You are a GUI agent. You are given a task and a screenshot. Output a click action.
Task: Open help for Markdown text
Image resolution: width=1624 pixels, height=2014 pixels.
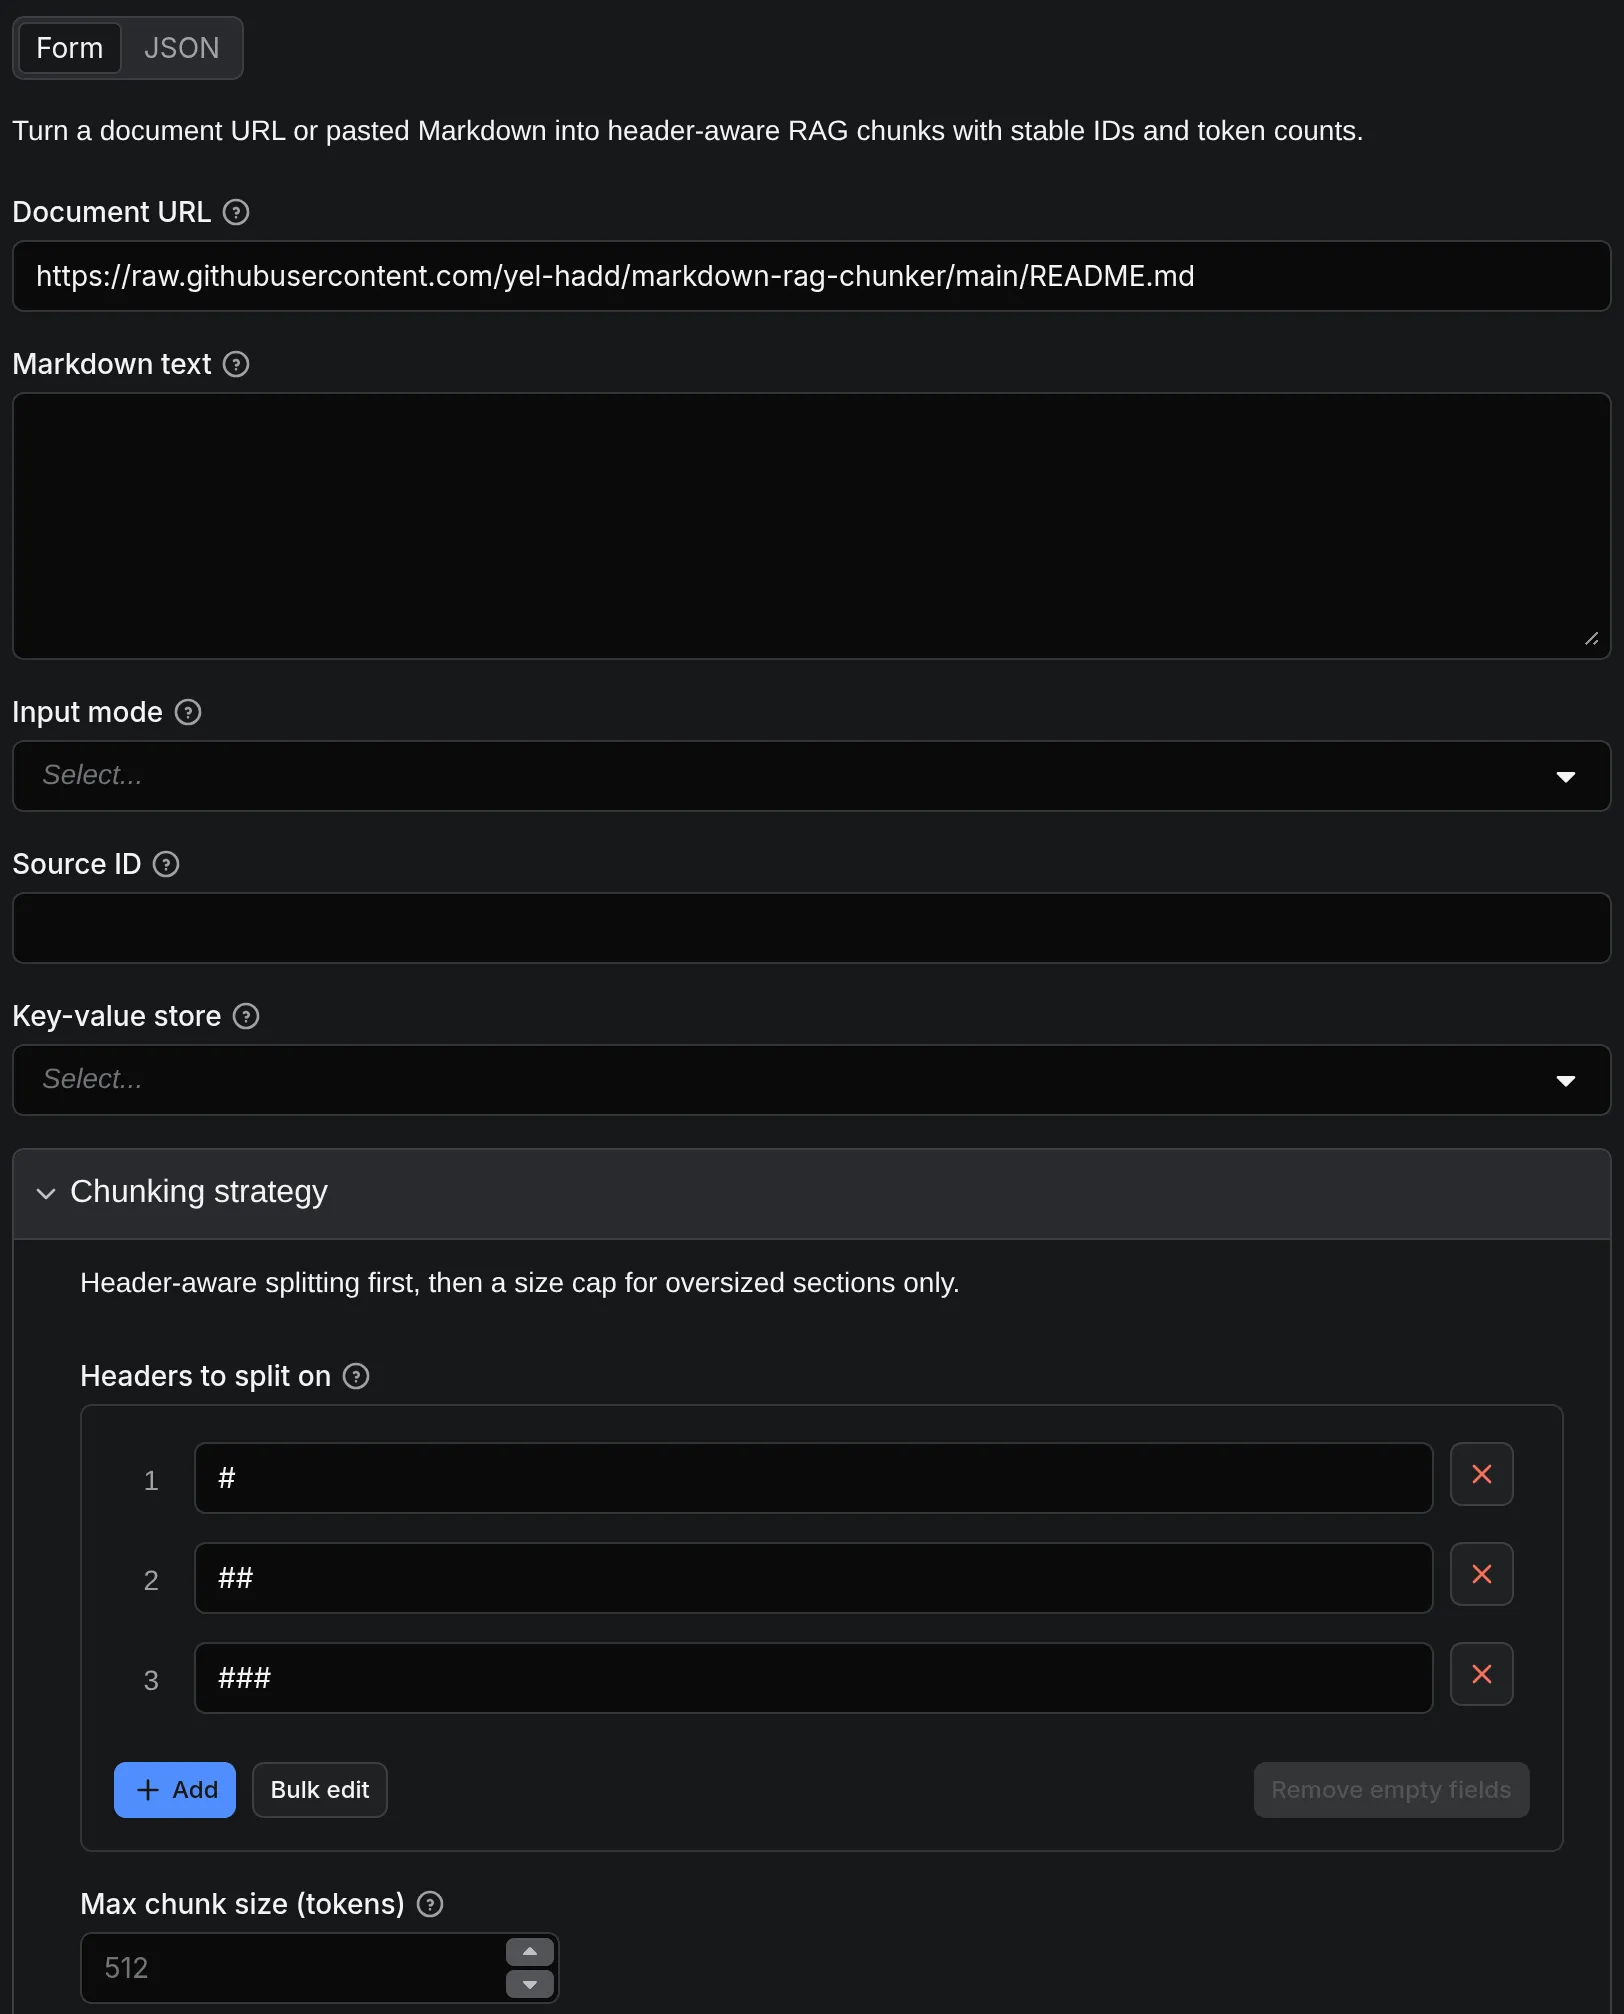pos(236,364)
